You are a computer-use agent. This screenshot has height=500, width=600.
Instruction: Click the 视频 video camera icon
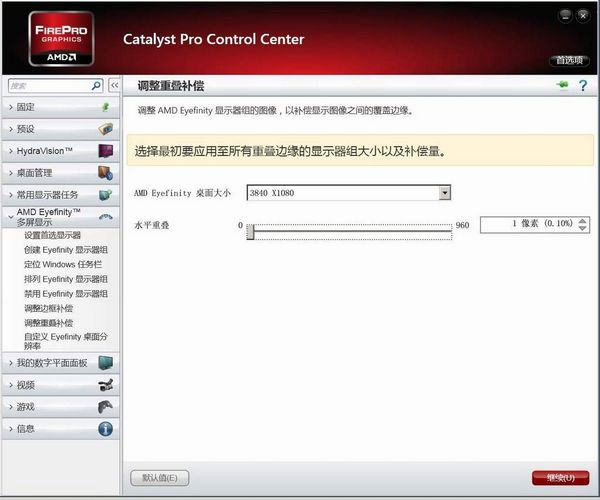pyautogui.click(x=106, y=385)
